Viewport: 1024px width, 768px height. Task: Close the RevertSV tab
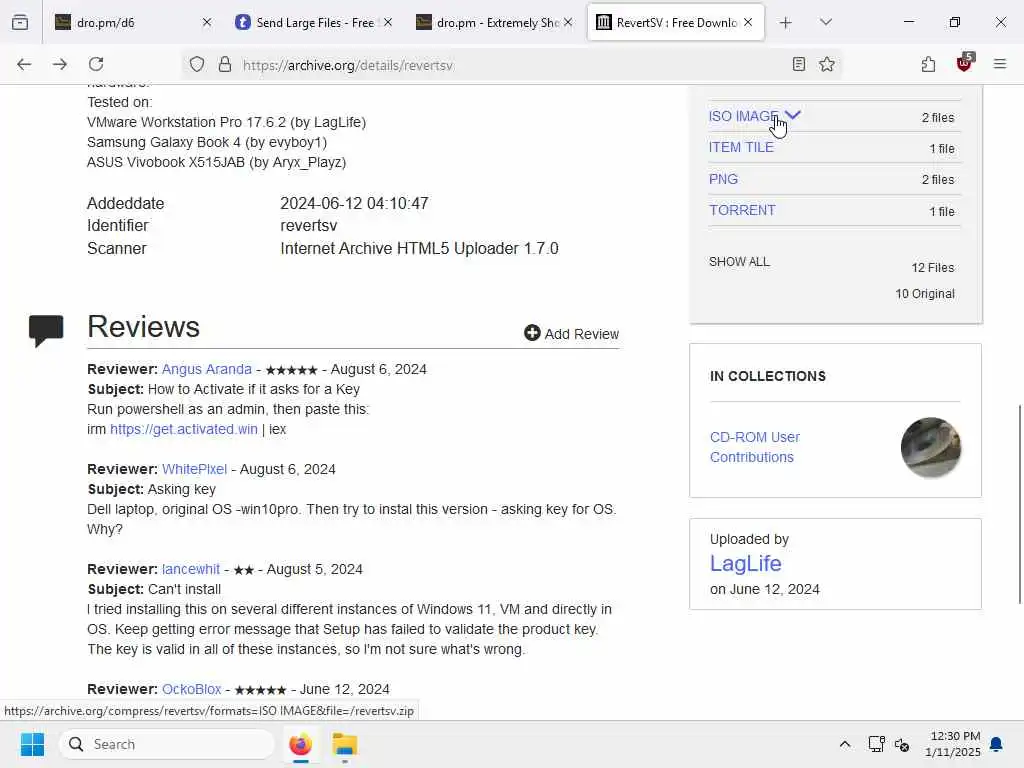pos(748,22)
